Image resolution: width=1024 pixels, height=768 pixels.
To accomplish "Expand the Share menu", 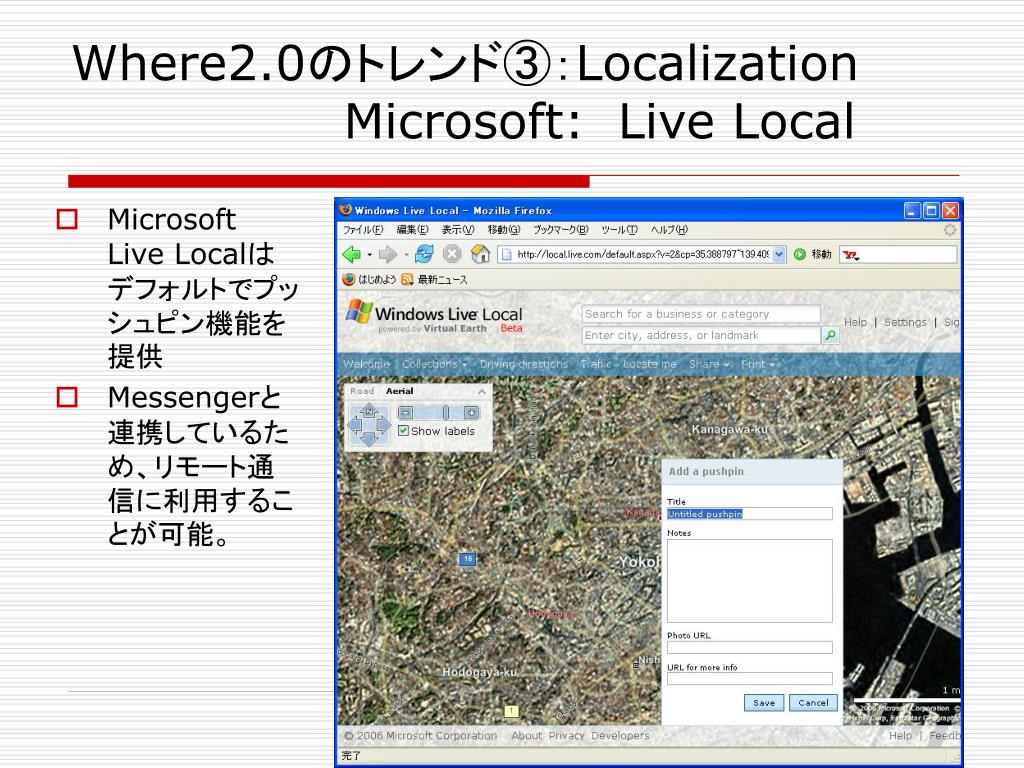I will click(709, 364).
